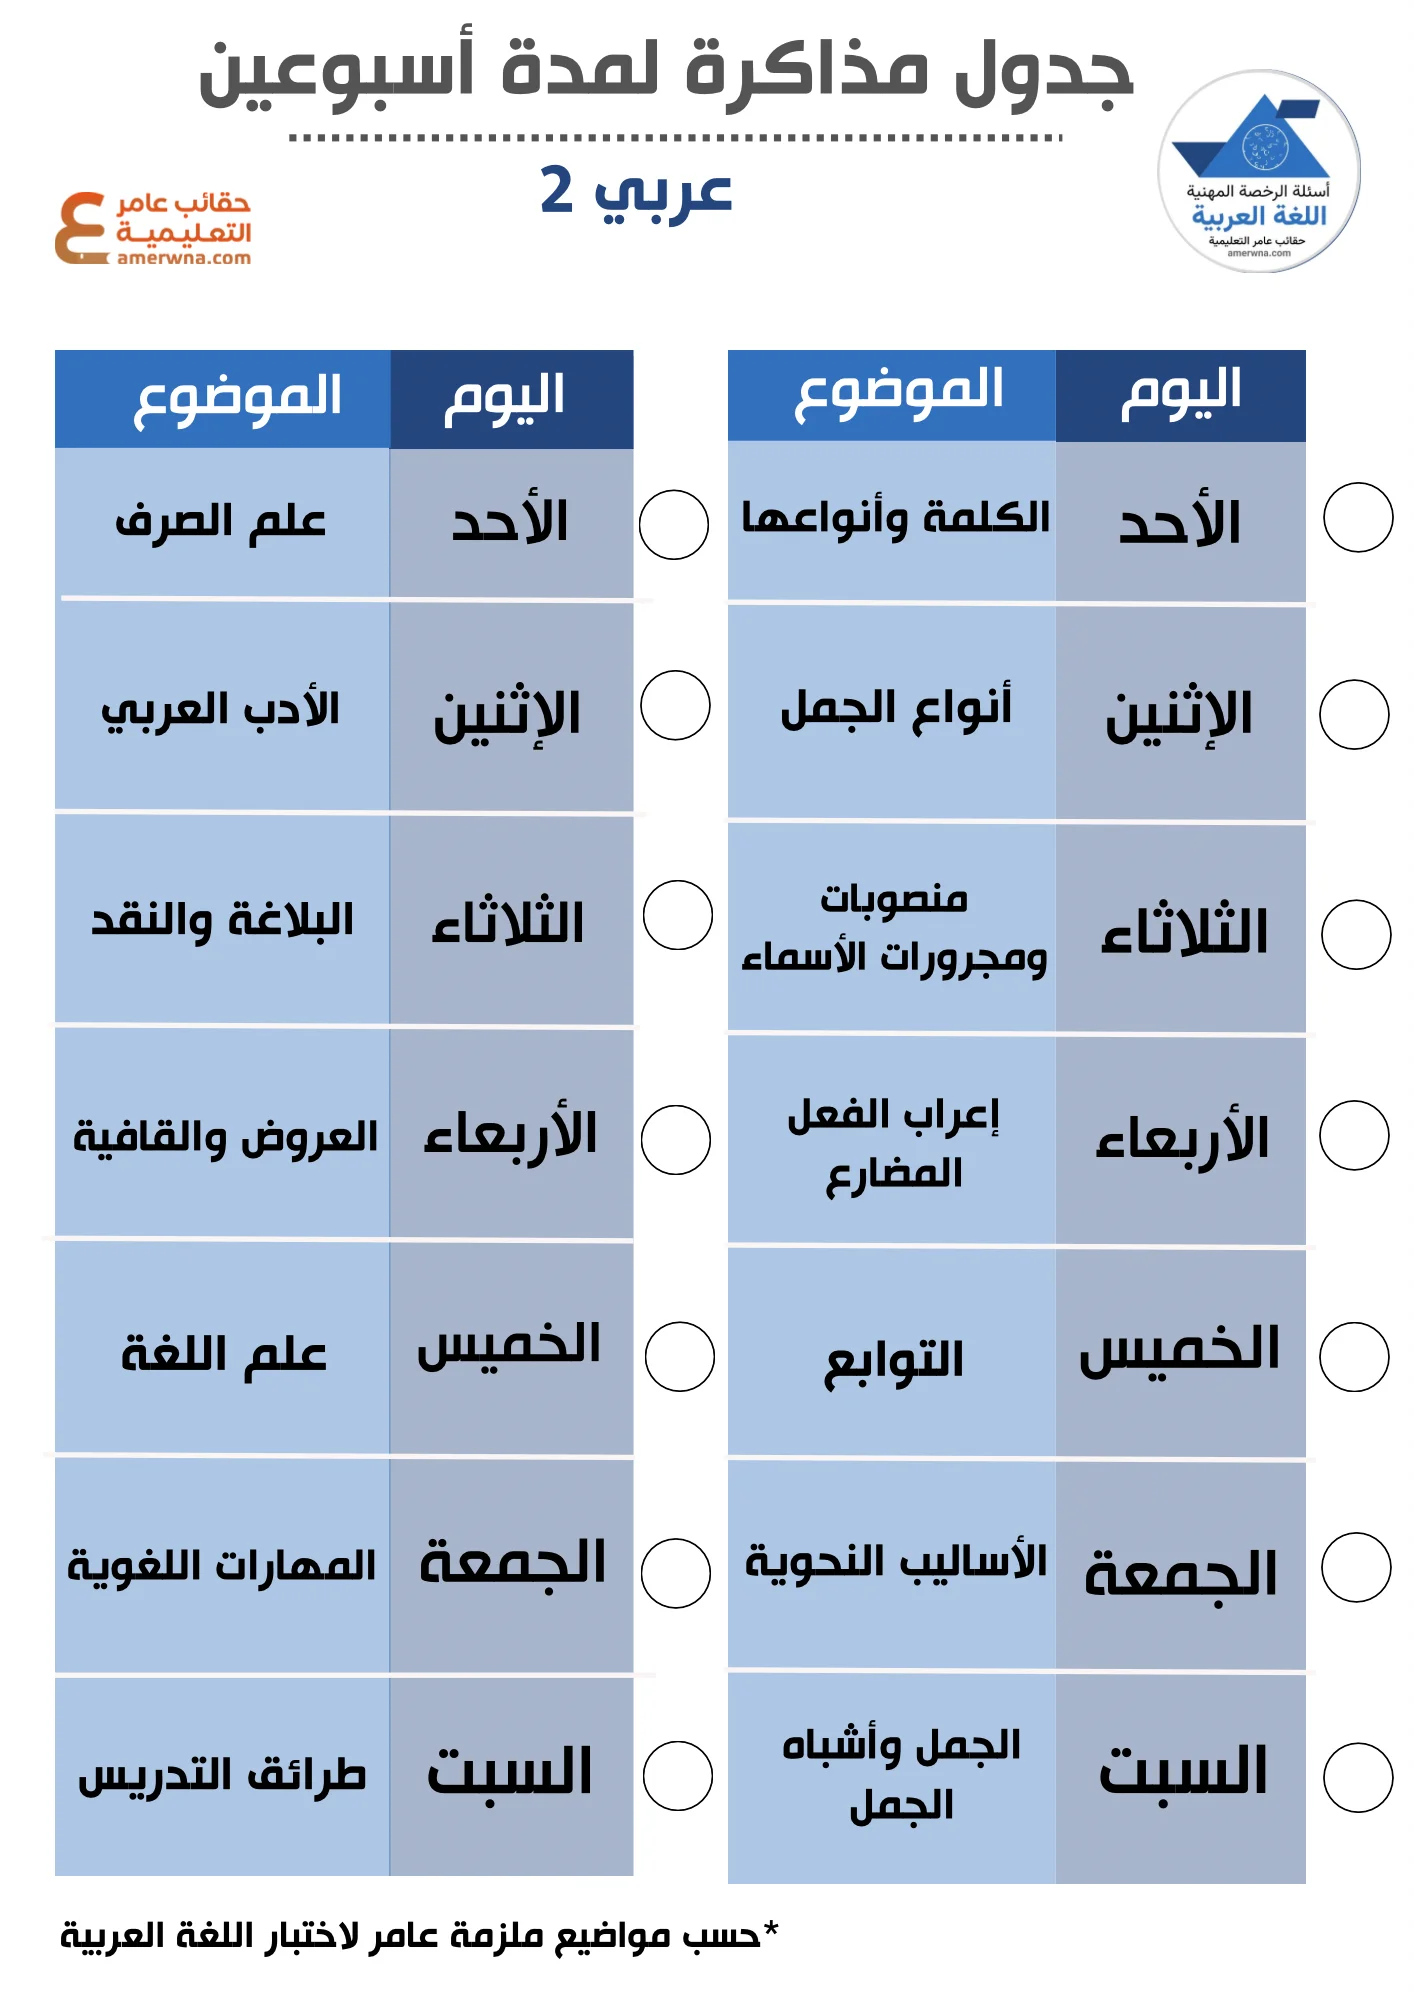
Task: Check the circle for the أنواع الجمل row
Action: [x=1354, y=714]
